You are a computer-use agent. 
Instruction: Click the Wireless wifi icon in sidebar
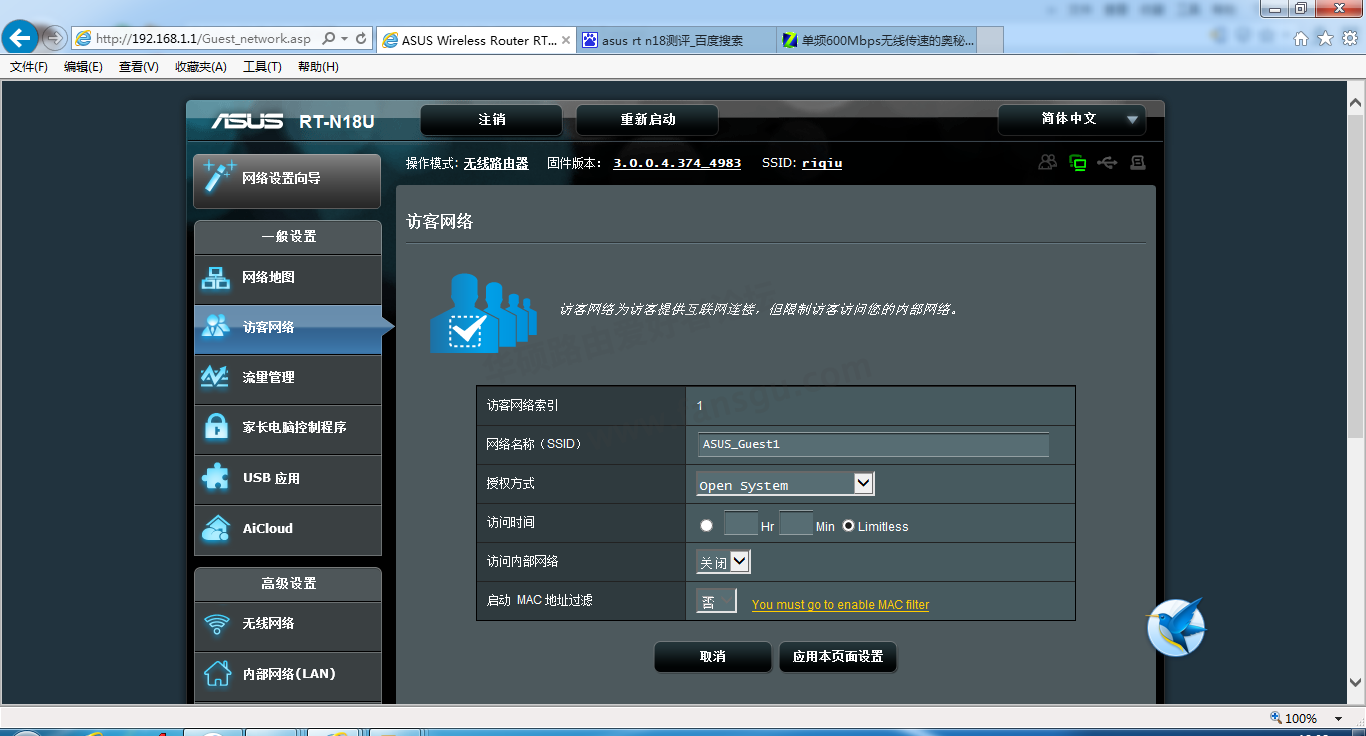[x=216, y=624]
